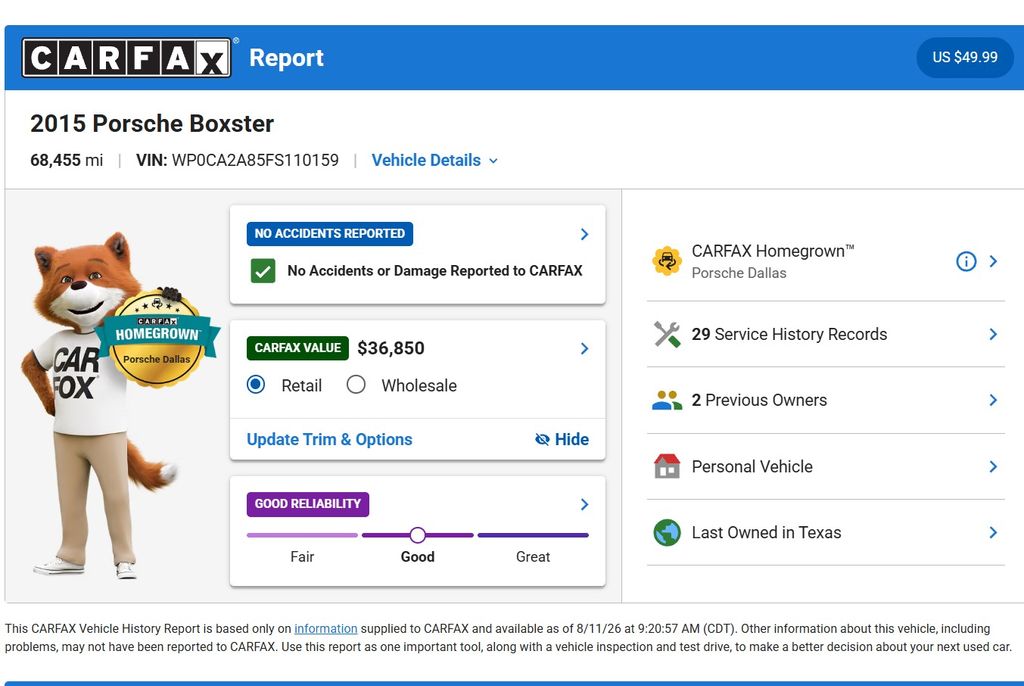Click the Great segment of reliability bar
This screenshot has width=1024, height=686.
(533, 535)
